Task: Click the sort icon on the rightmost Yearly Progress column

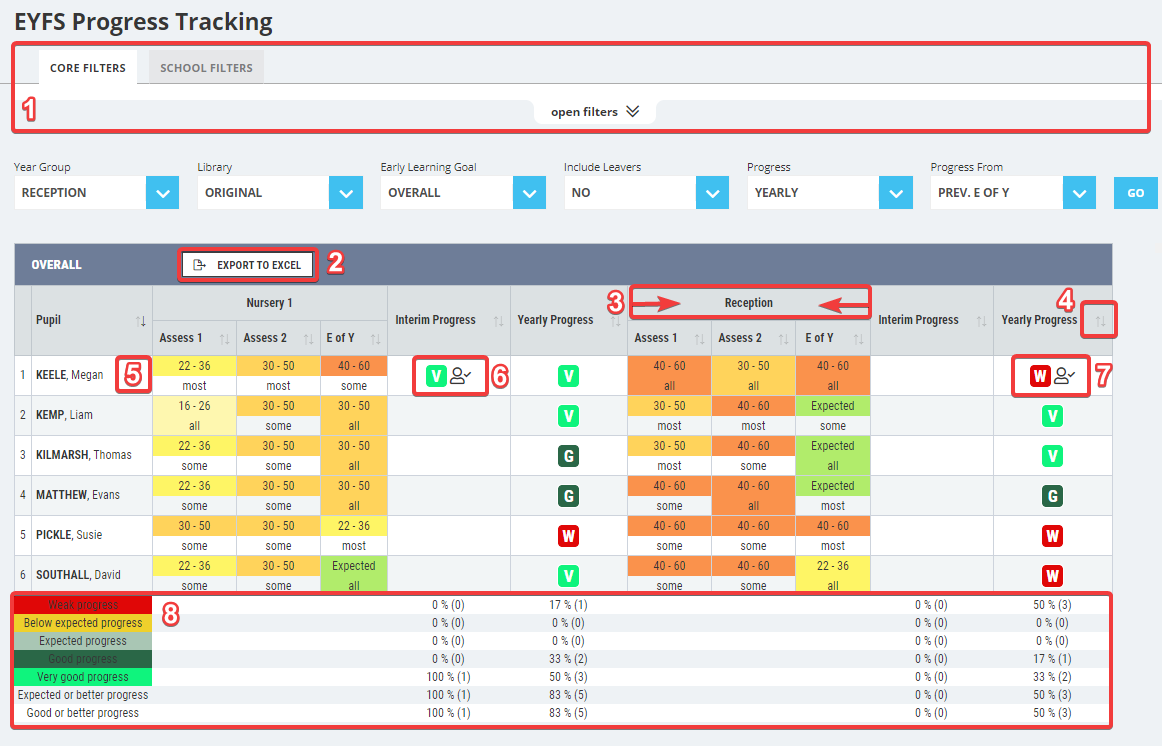Action: click(x=1098, y=320)
